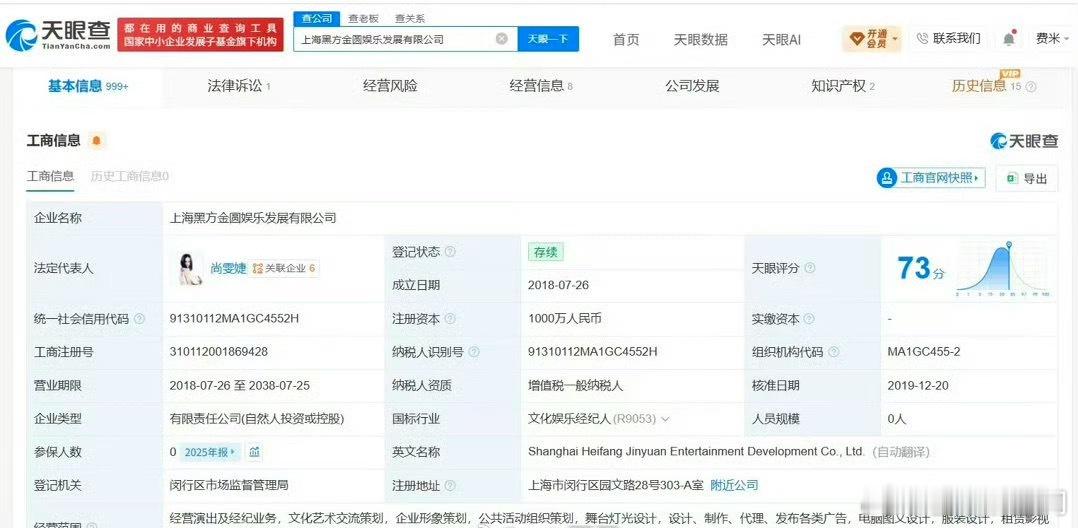The height and width of the screenshot is (528, 1078).
Task: Select the 查关系 search tab
Action: point(410,19)
